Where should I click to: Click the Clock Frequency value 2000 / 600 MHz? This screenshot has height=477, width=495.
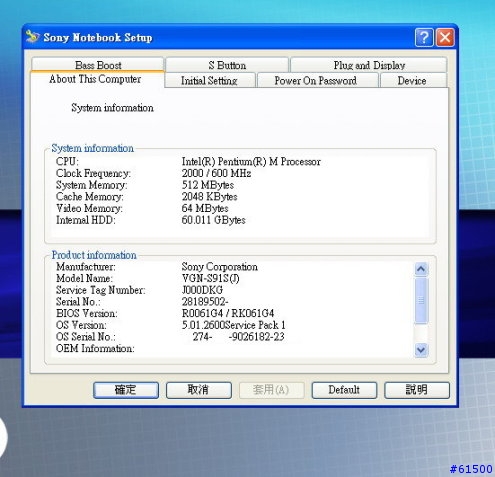click(216, 173)
